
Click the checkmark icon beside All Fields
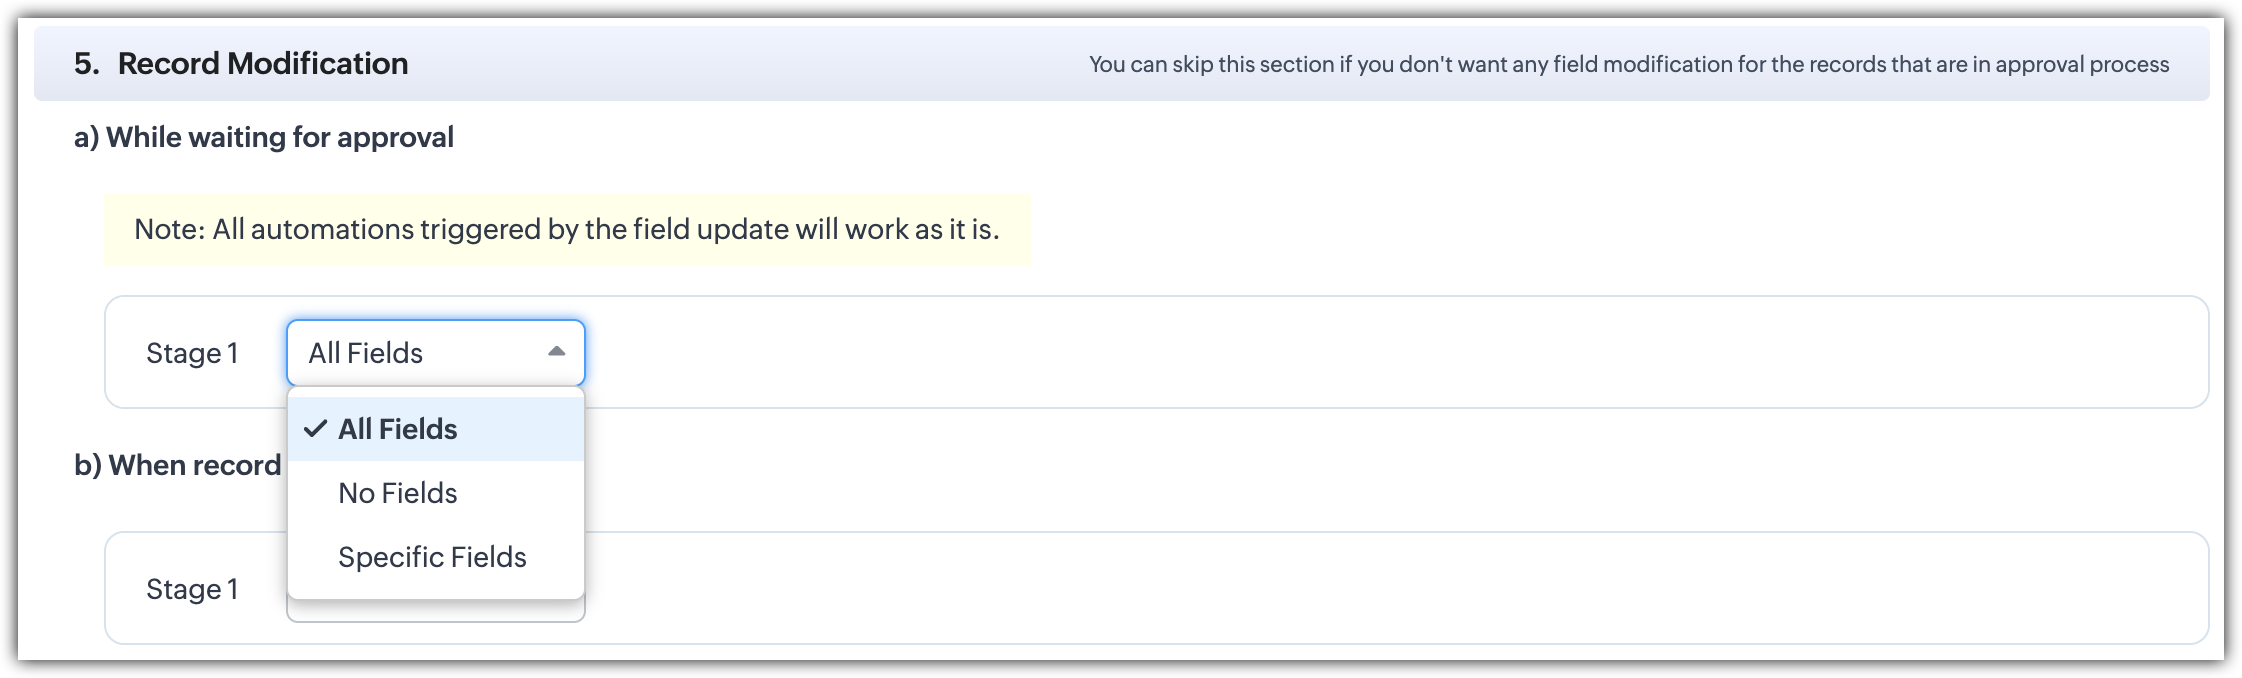click(x=316, y=429)
